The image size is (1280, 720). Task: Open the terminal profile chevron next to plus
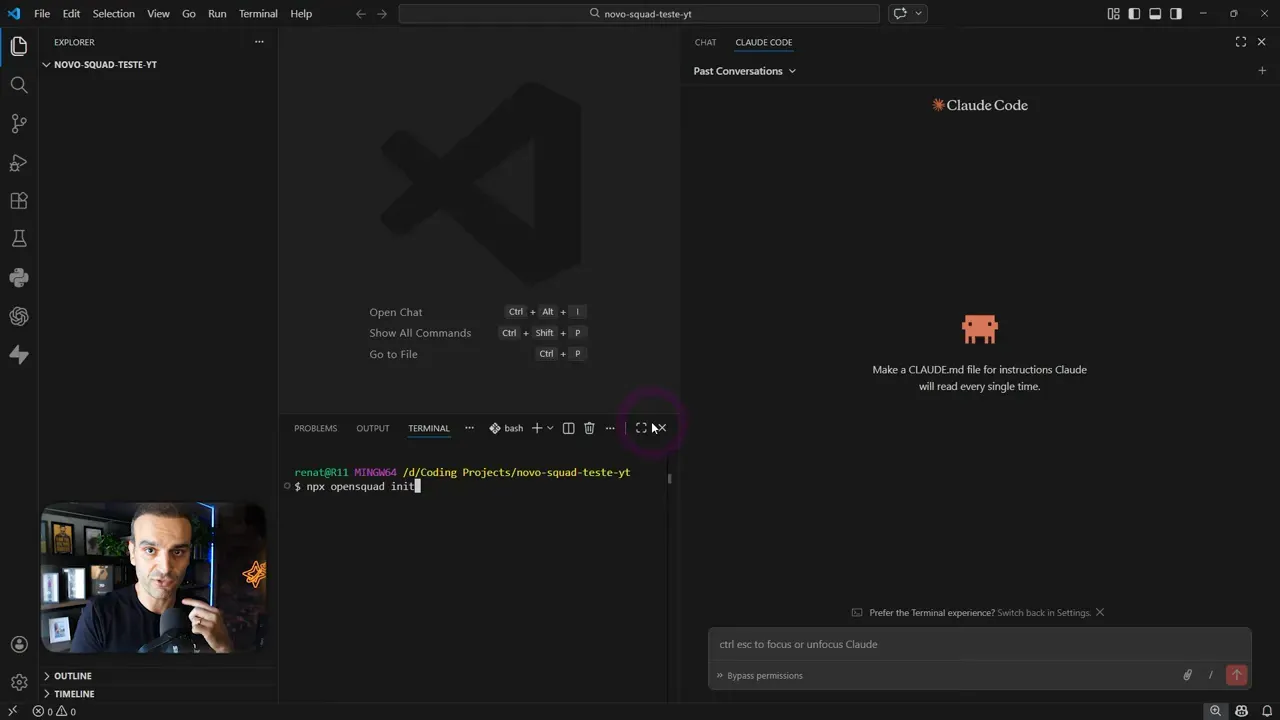point(550,427)
